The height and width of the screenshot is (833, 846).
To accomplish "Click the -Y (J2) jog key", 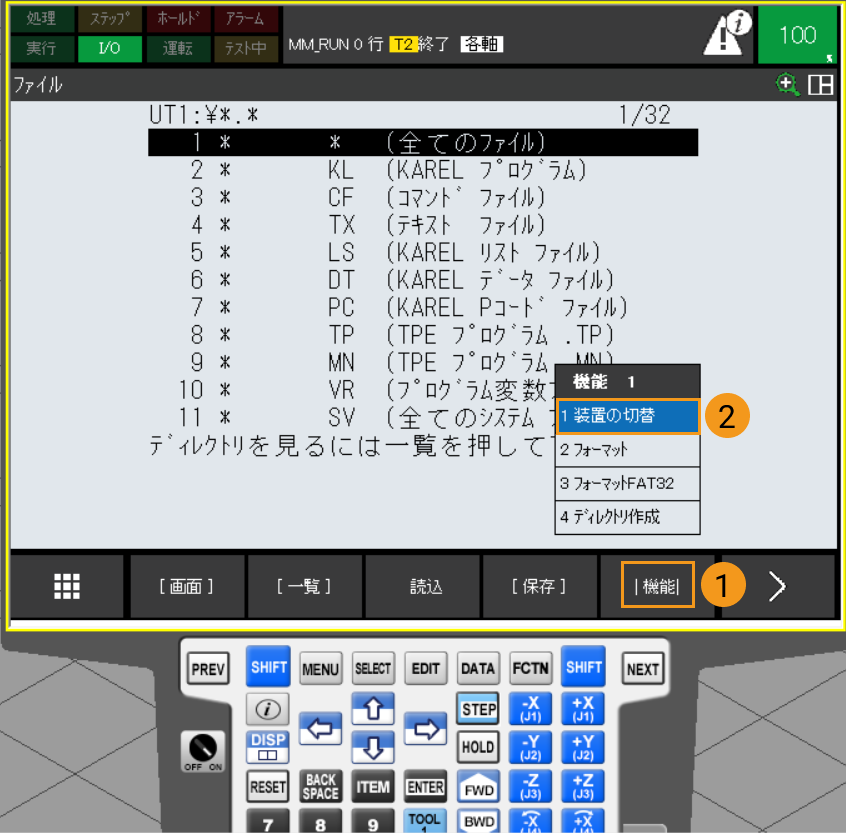I will 530,747.
